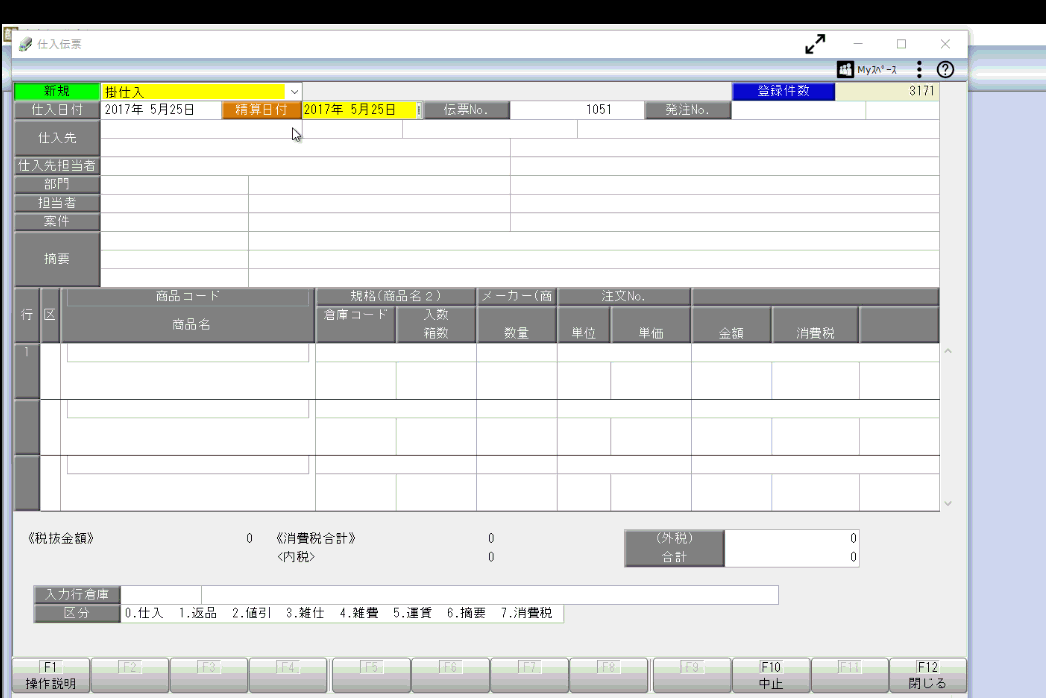
Task: Expand the 掛仕入 transaction type dropdown
Action: (x=294, y=92)
